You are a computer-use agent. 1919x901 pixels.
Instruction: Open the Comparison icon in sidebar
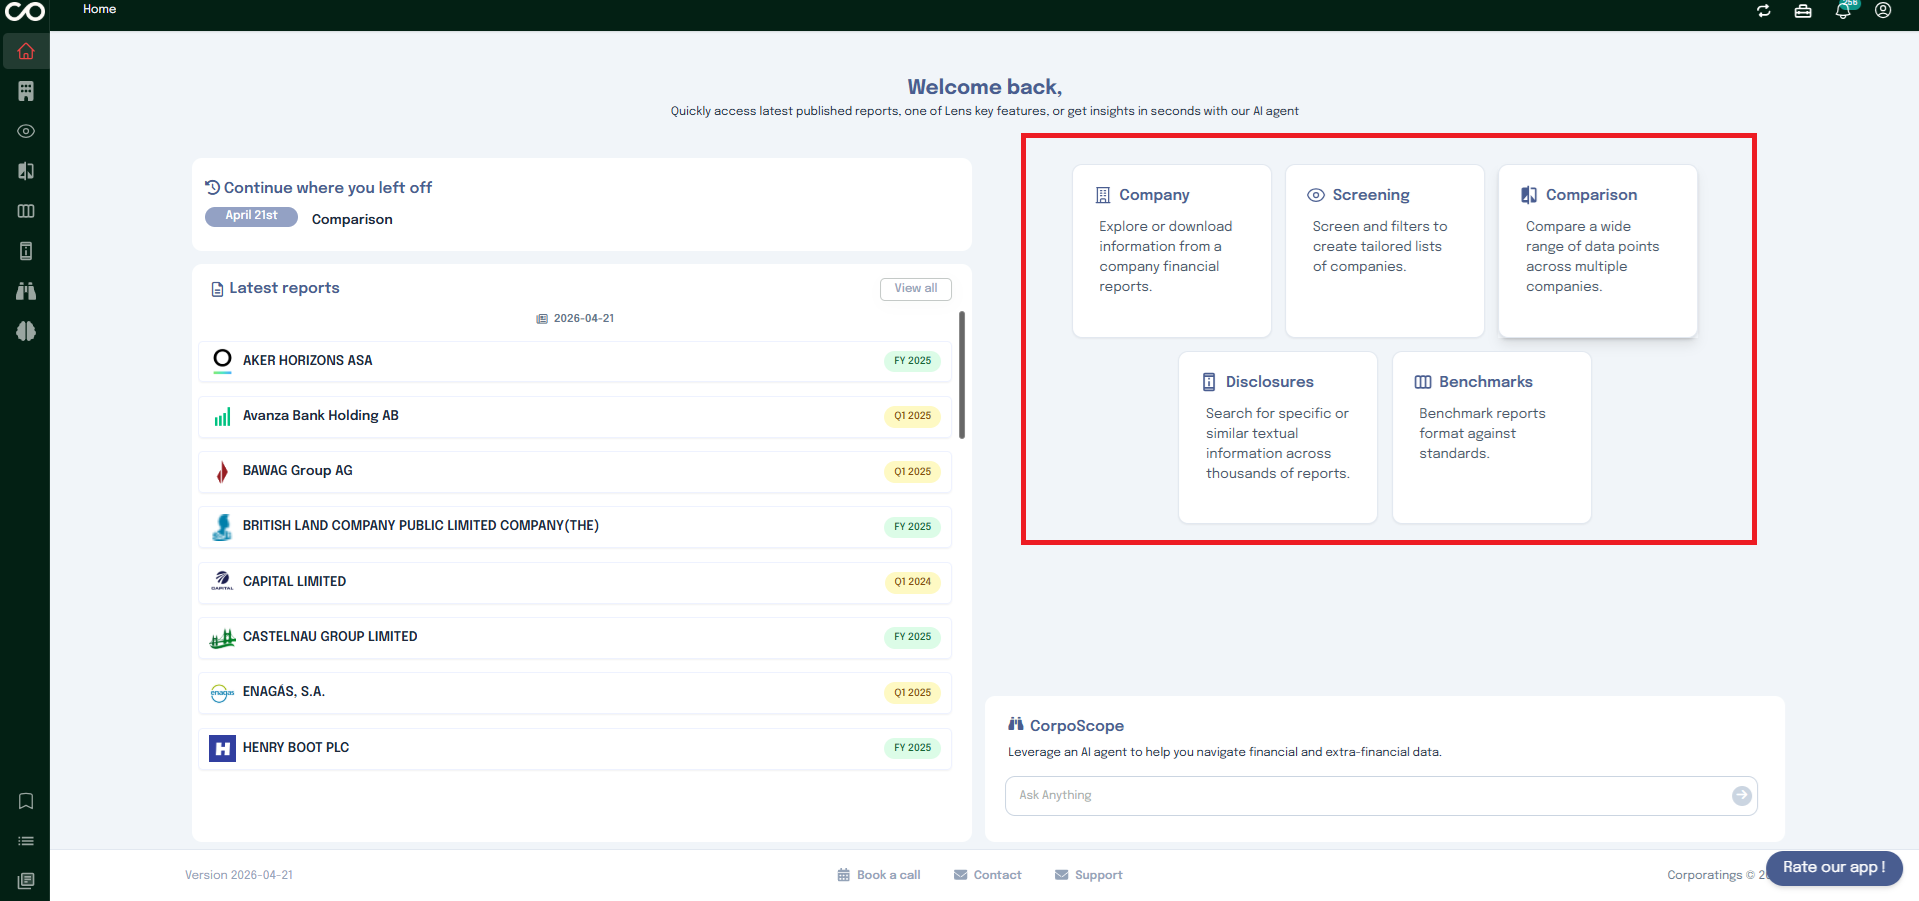pyautogui.click(x=26, y=171)
